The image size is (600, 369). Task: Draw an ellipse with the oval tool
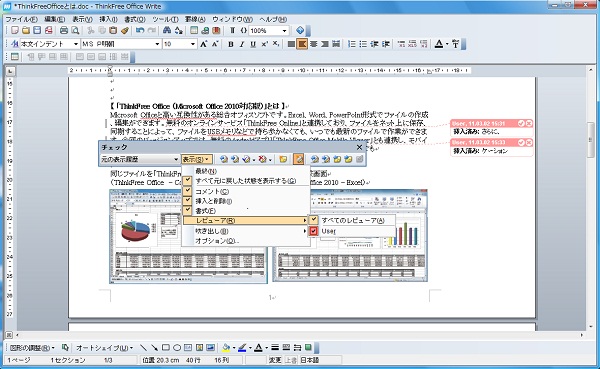coord(177,347)
